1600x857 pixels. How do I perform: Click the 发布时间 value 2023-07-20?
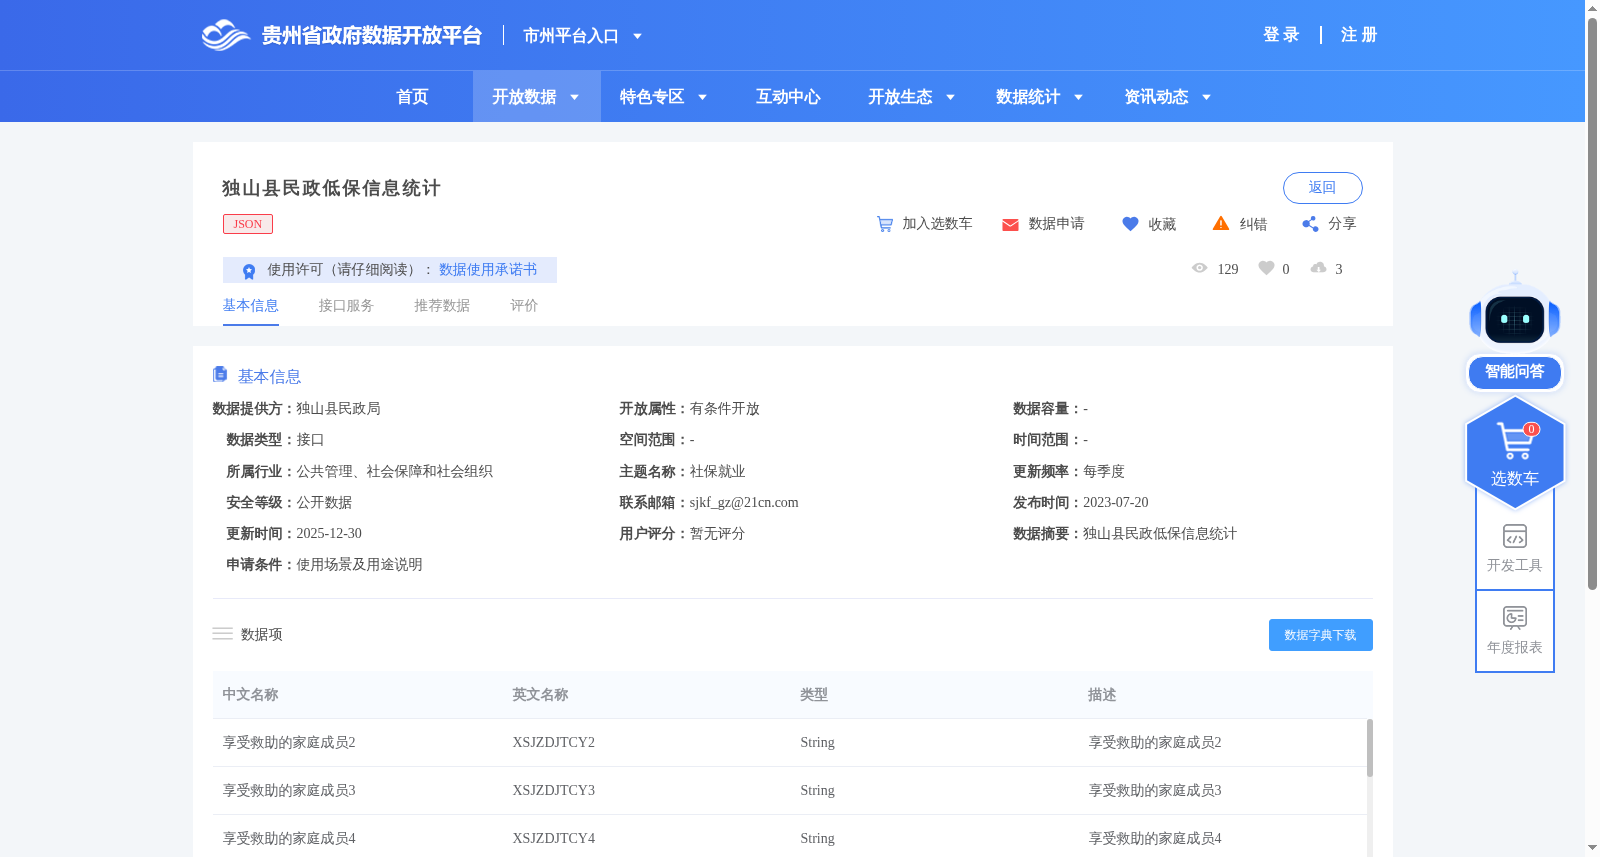1116,502
